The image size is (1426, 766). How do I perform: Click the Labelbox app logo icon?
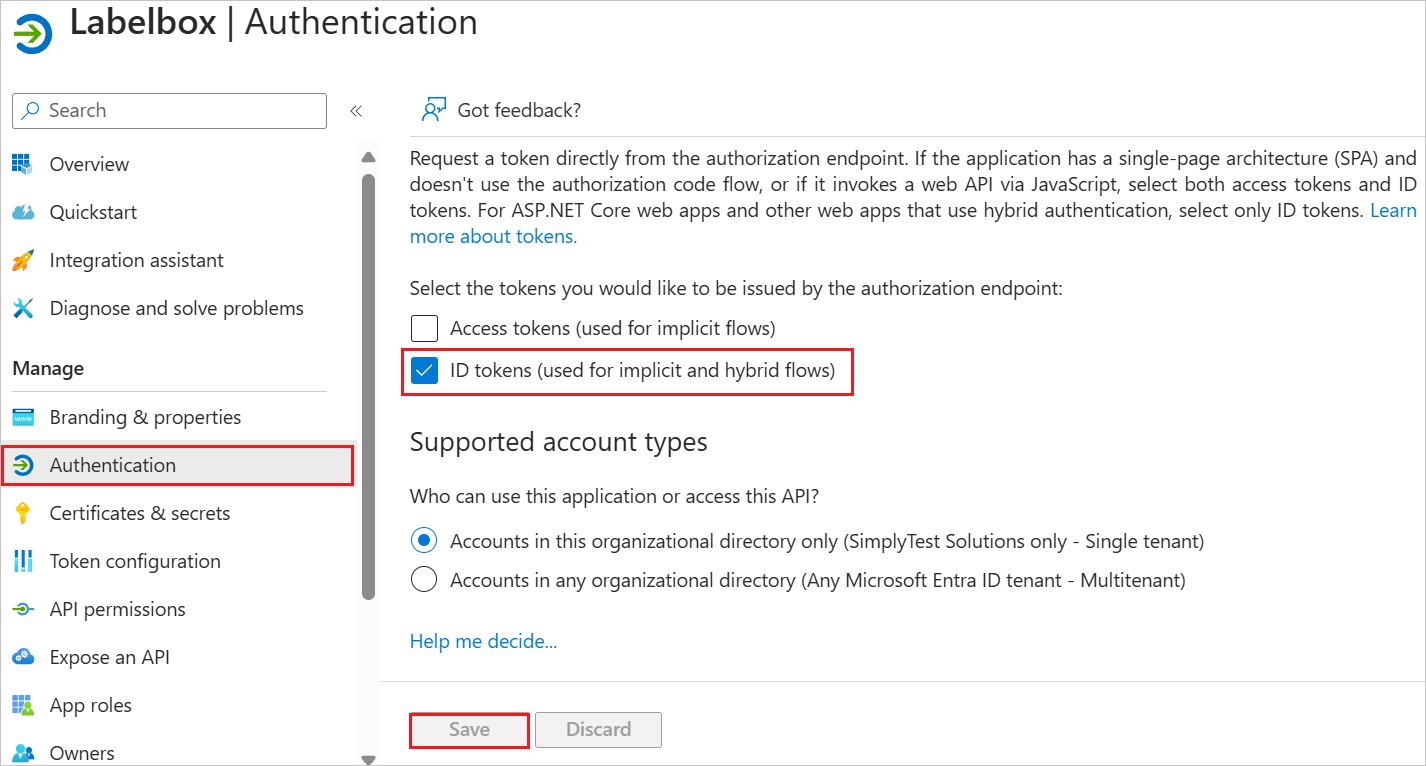34,32
